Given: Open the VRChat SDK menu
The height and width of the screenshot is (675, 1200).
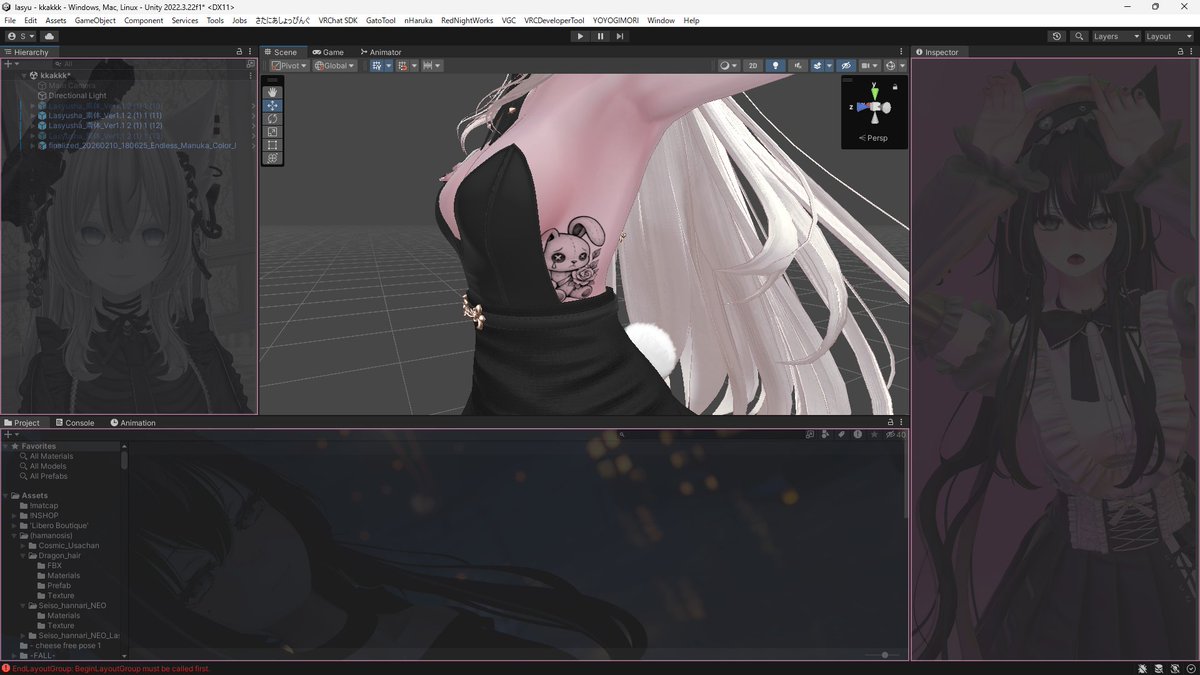Looking at the screenshot, I should coord(338,20).
